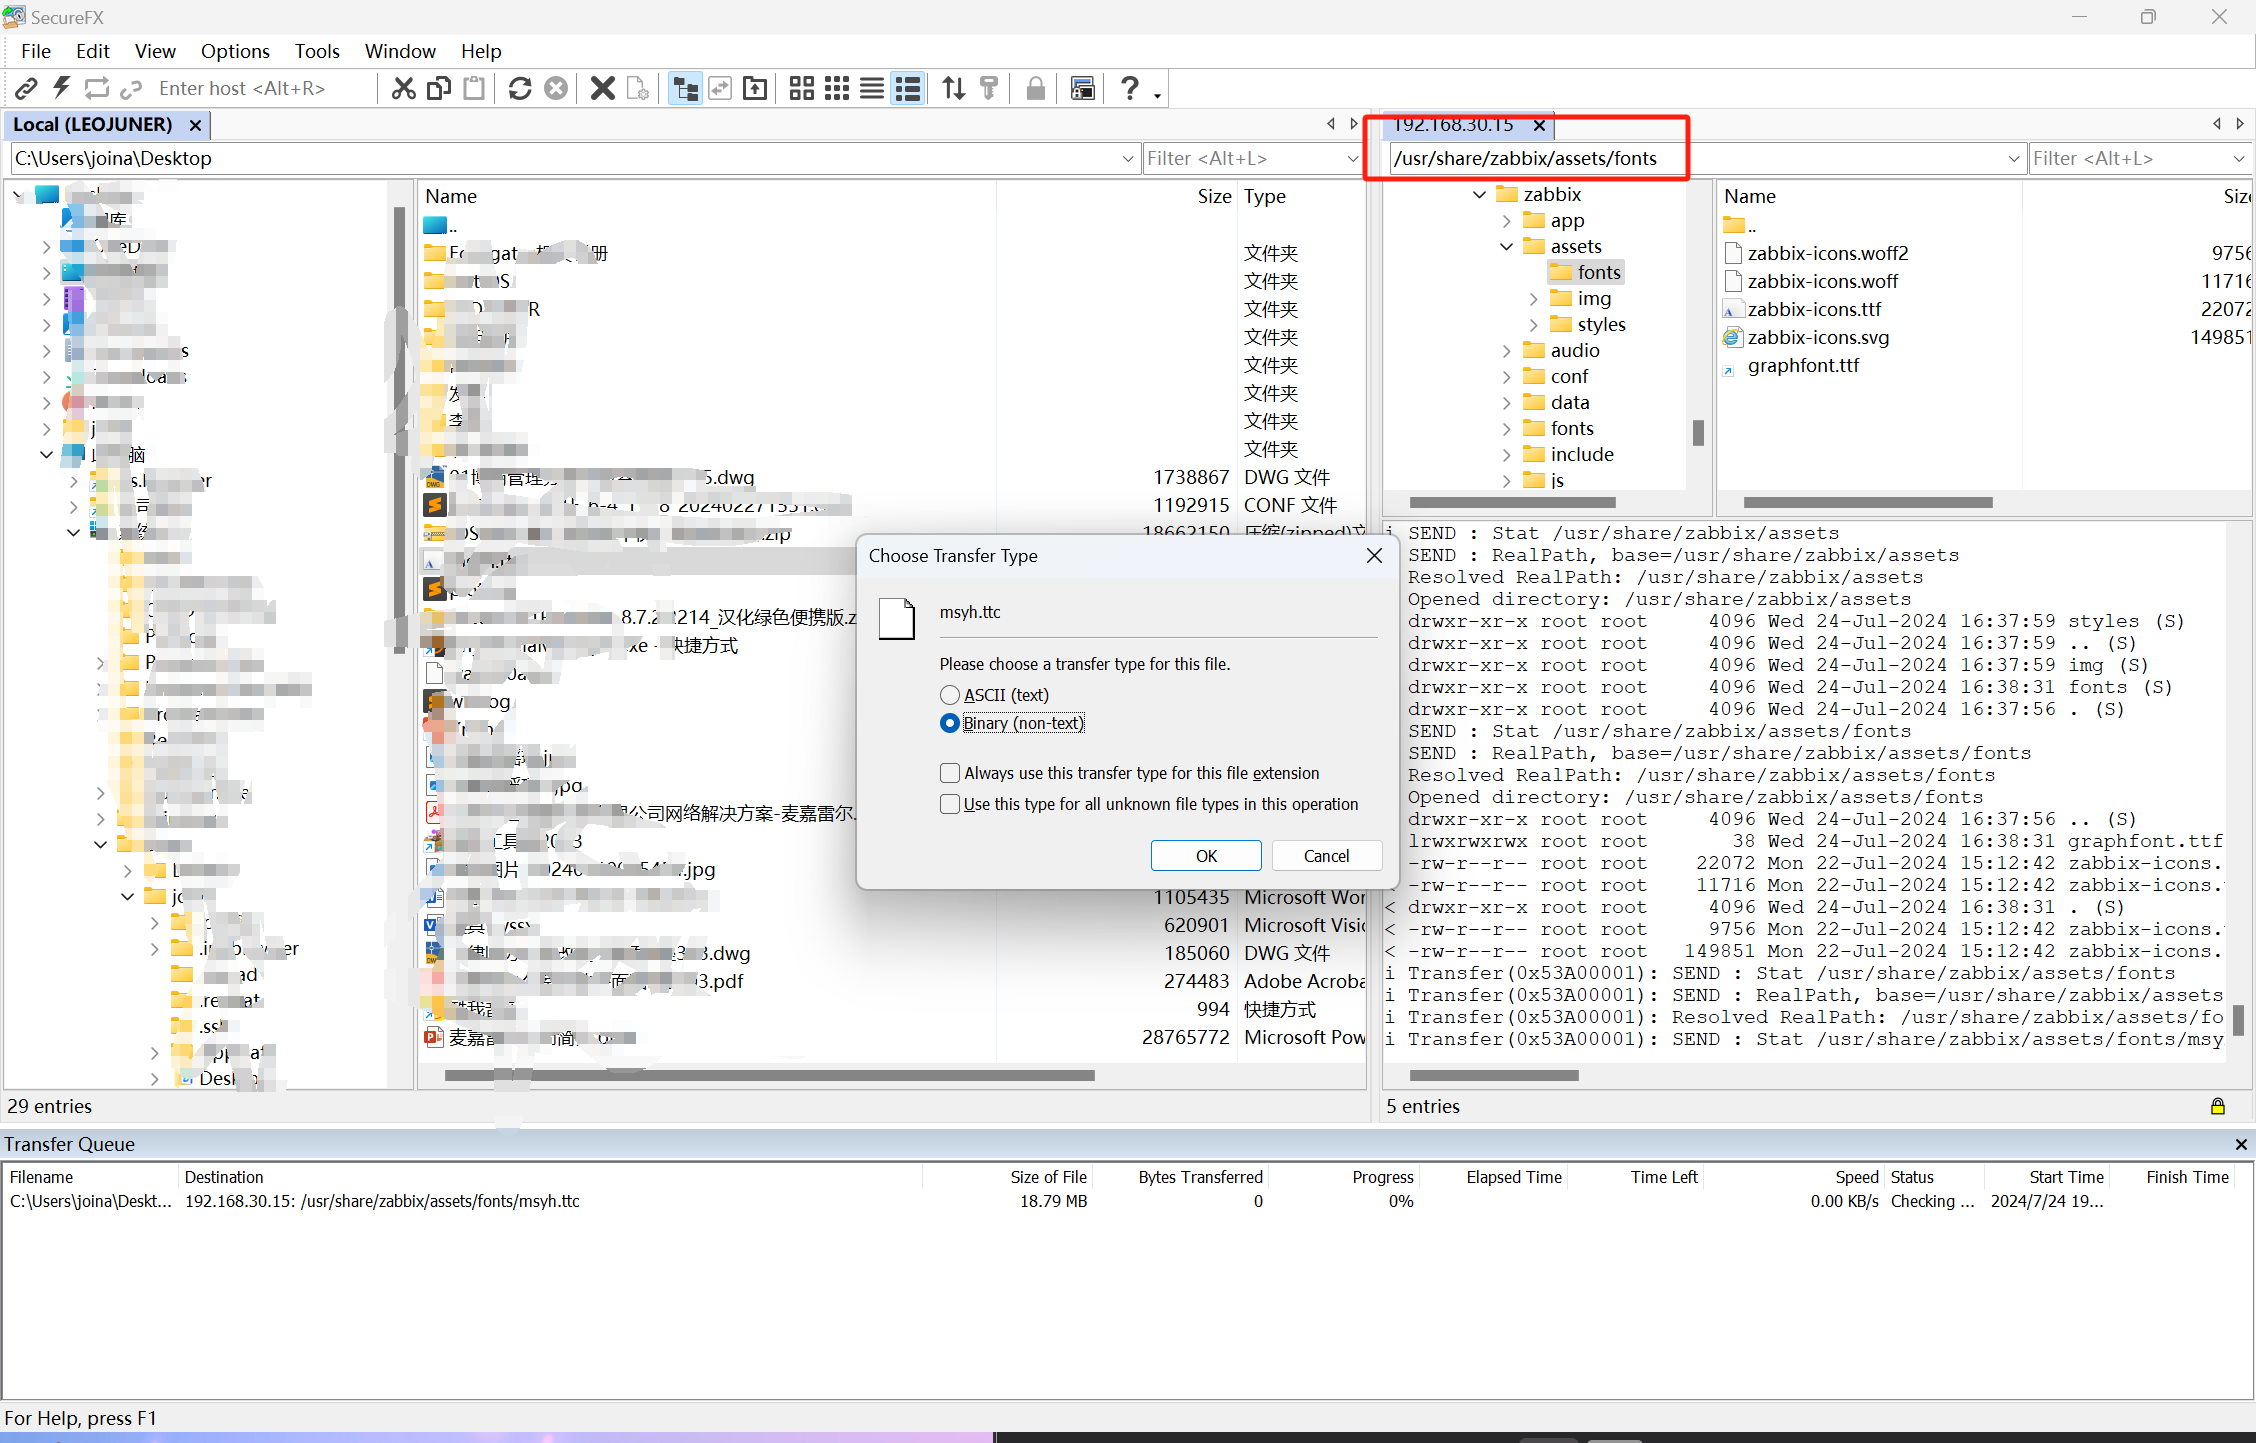Click the Help question mark icon
Viewport: 2256px width, 1443px height.
(x=1130, y=89)
